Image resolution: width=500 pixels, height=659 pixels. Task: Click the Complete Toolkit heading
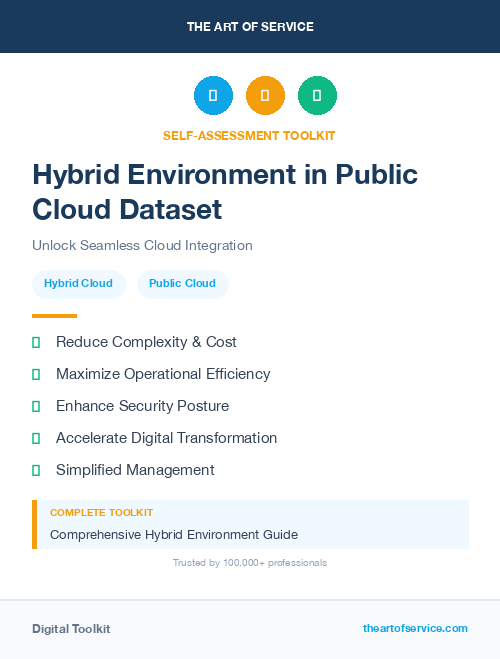point(101,513)
